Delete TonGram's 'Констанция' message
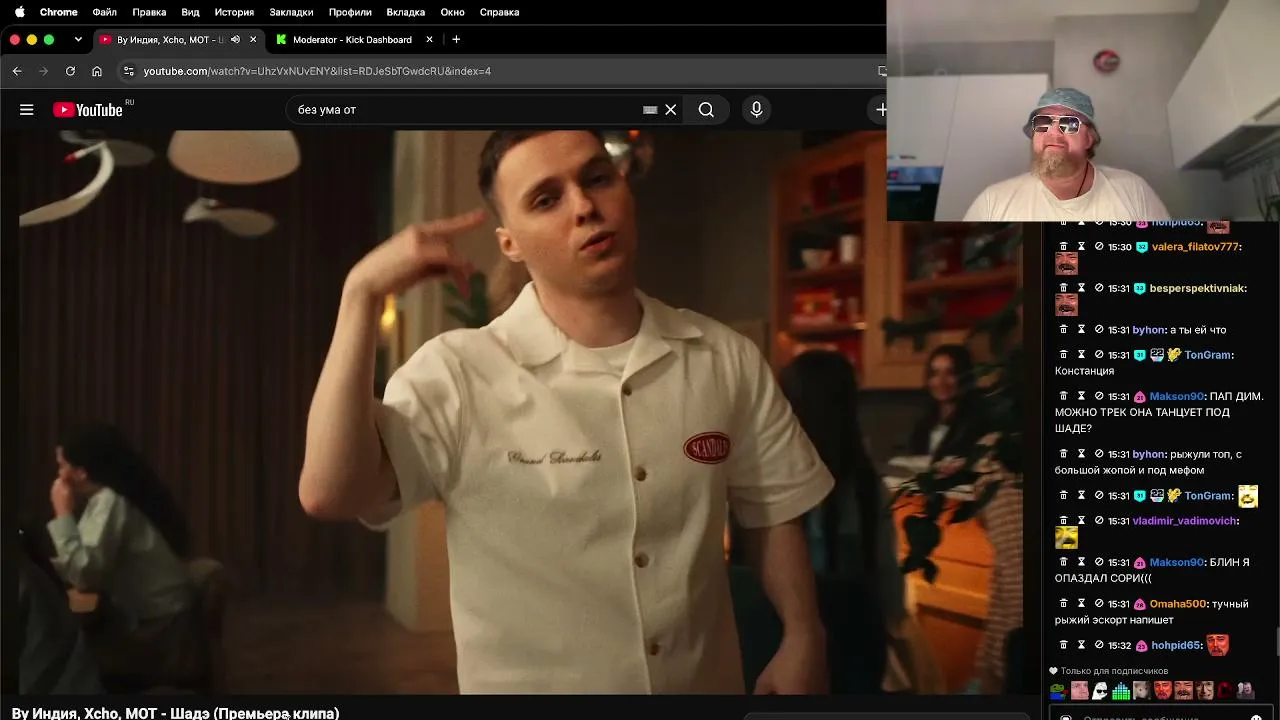Viewport: 1280px width, 720px height. pyautogui.click(x=1064, y=355)
